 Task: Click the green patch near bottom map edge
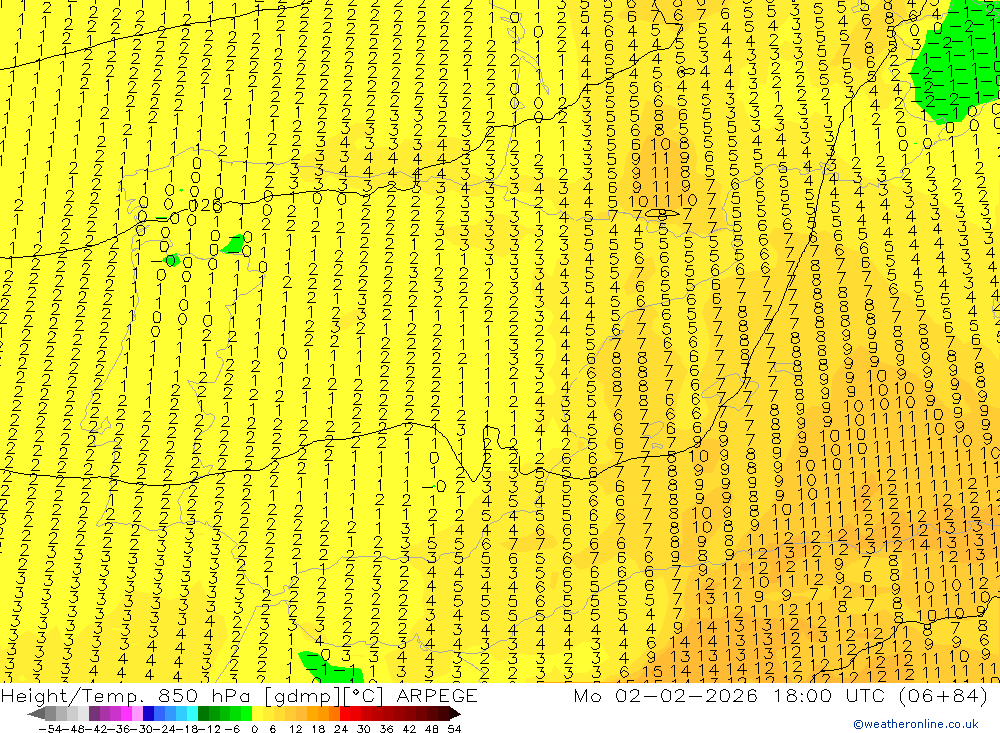point(330,666)
